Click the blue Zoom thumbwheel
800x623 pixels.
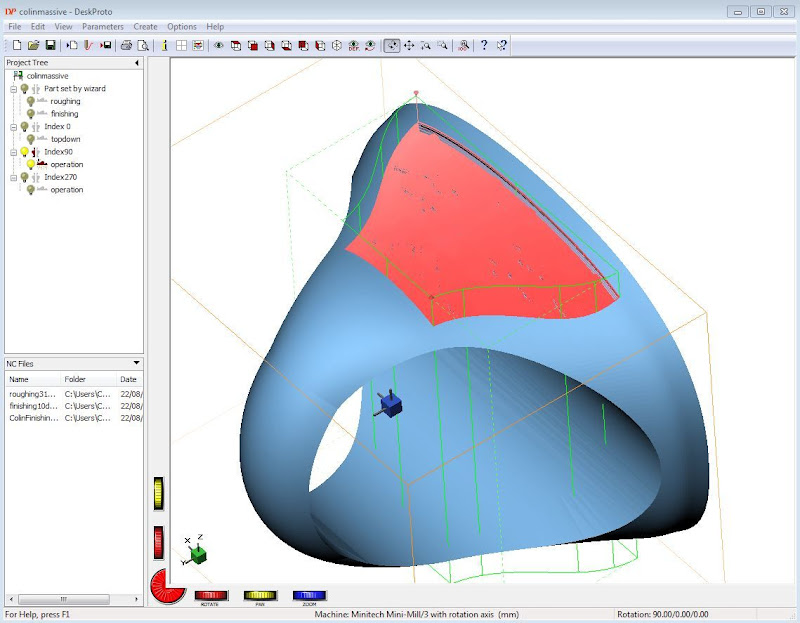pyautogui.click(x=309, y=595)
